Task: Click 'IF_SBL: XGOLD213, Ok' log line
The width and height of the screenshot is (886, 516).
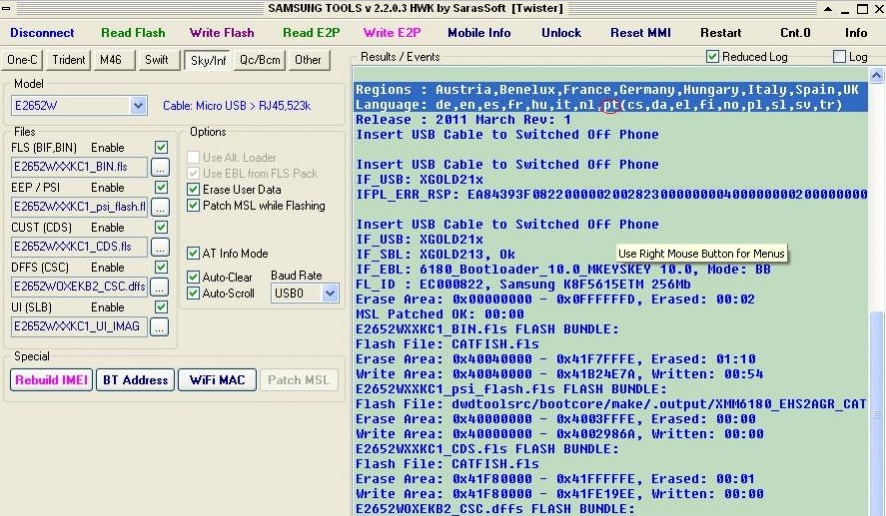Action: coord(435,254)
